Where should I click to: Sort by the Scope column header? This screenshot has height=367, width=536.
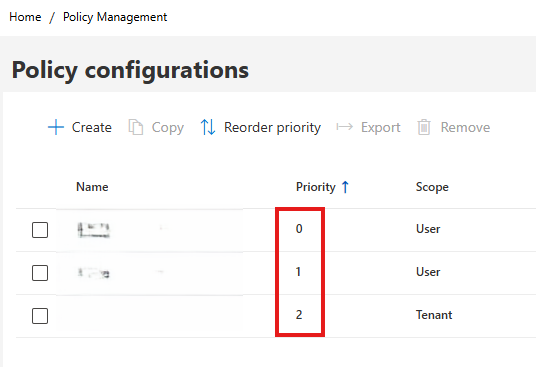pos(432,187)
